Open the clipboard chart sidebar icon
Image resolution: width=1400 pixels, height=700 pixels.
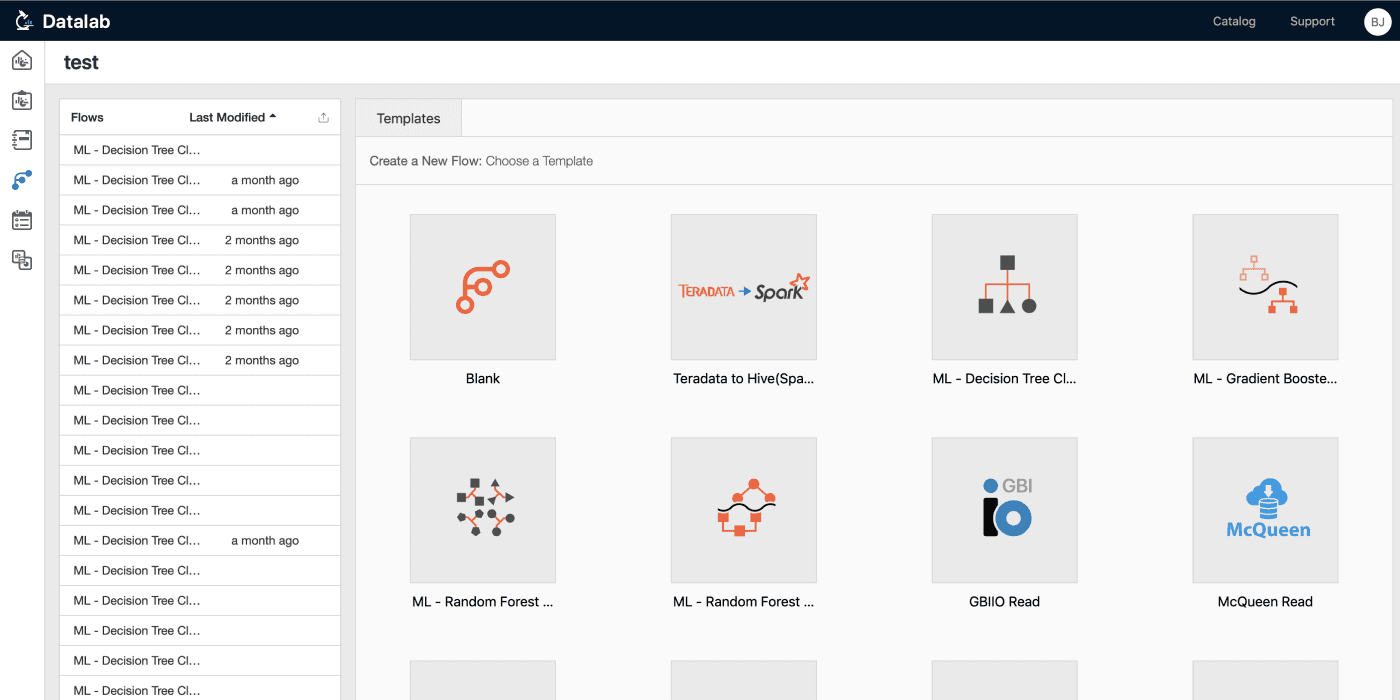click(x=22, y=100)
